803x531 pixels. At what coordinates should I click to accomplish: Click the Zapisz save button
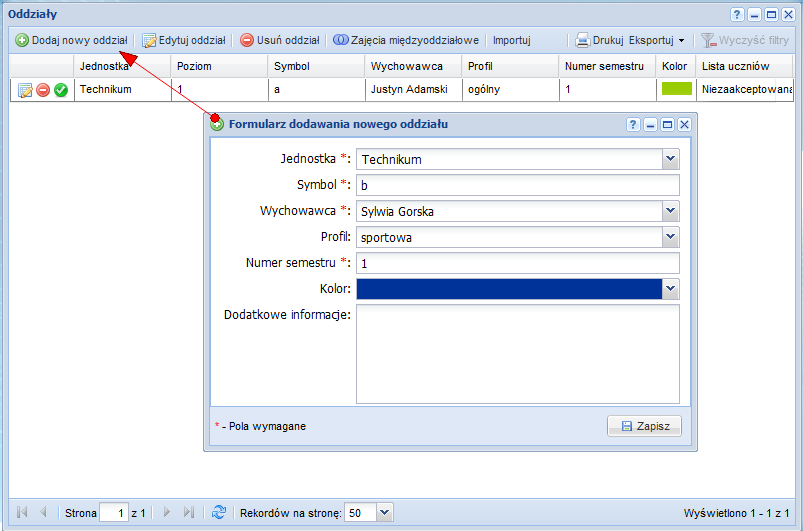[x=644, y=426]
